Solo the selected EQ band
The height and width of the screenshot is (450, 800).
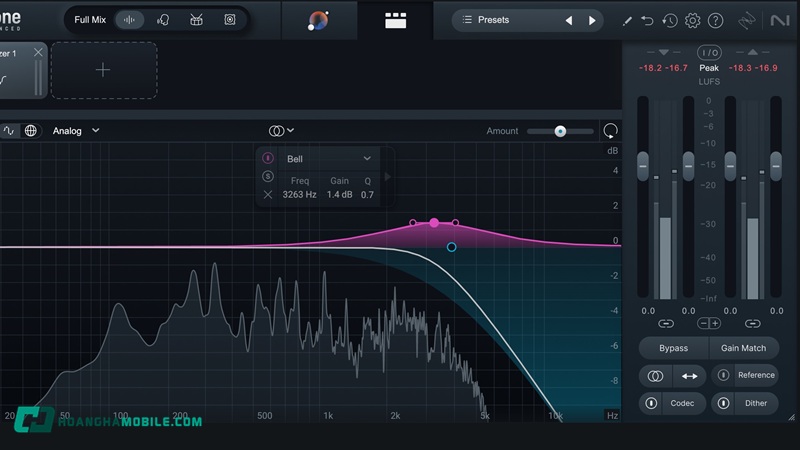pyautogui.click(x=268, y=176)
